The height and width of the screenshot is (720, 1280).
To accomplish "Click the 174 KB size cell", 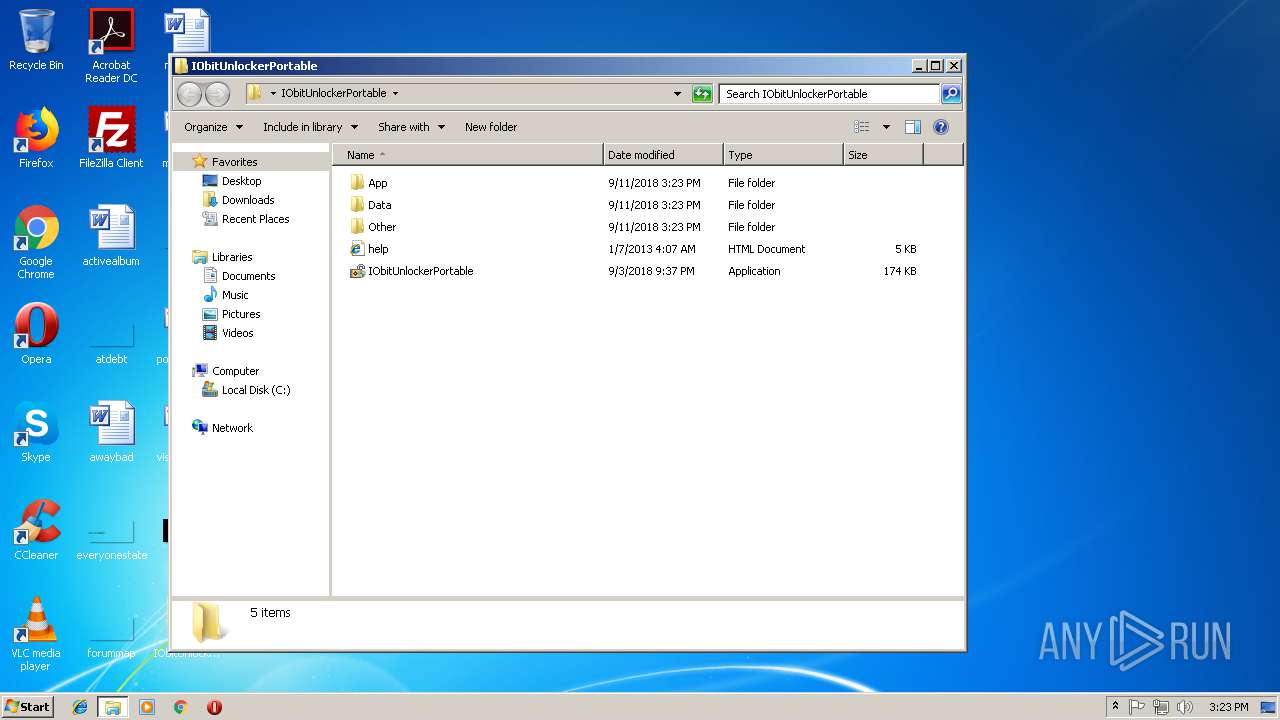I will tap(900, 271).
